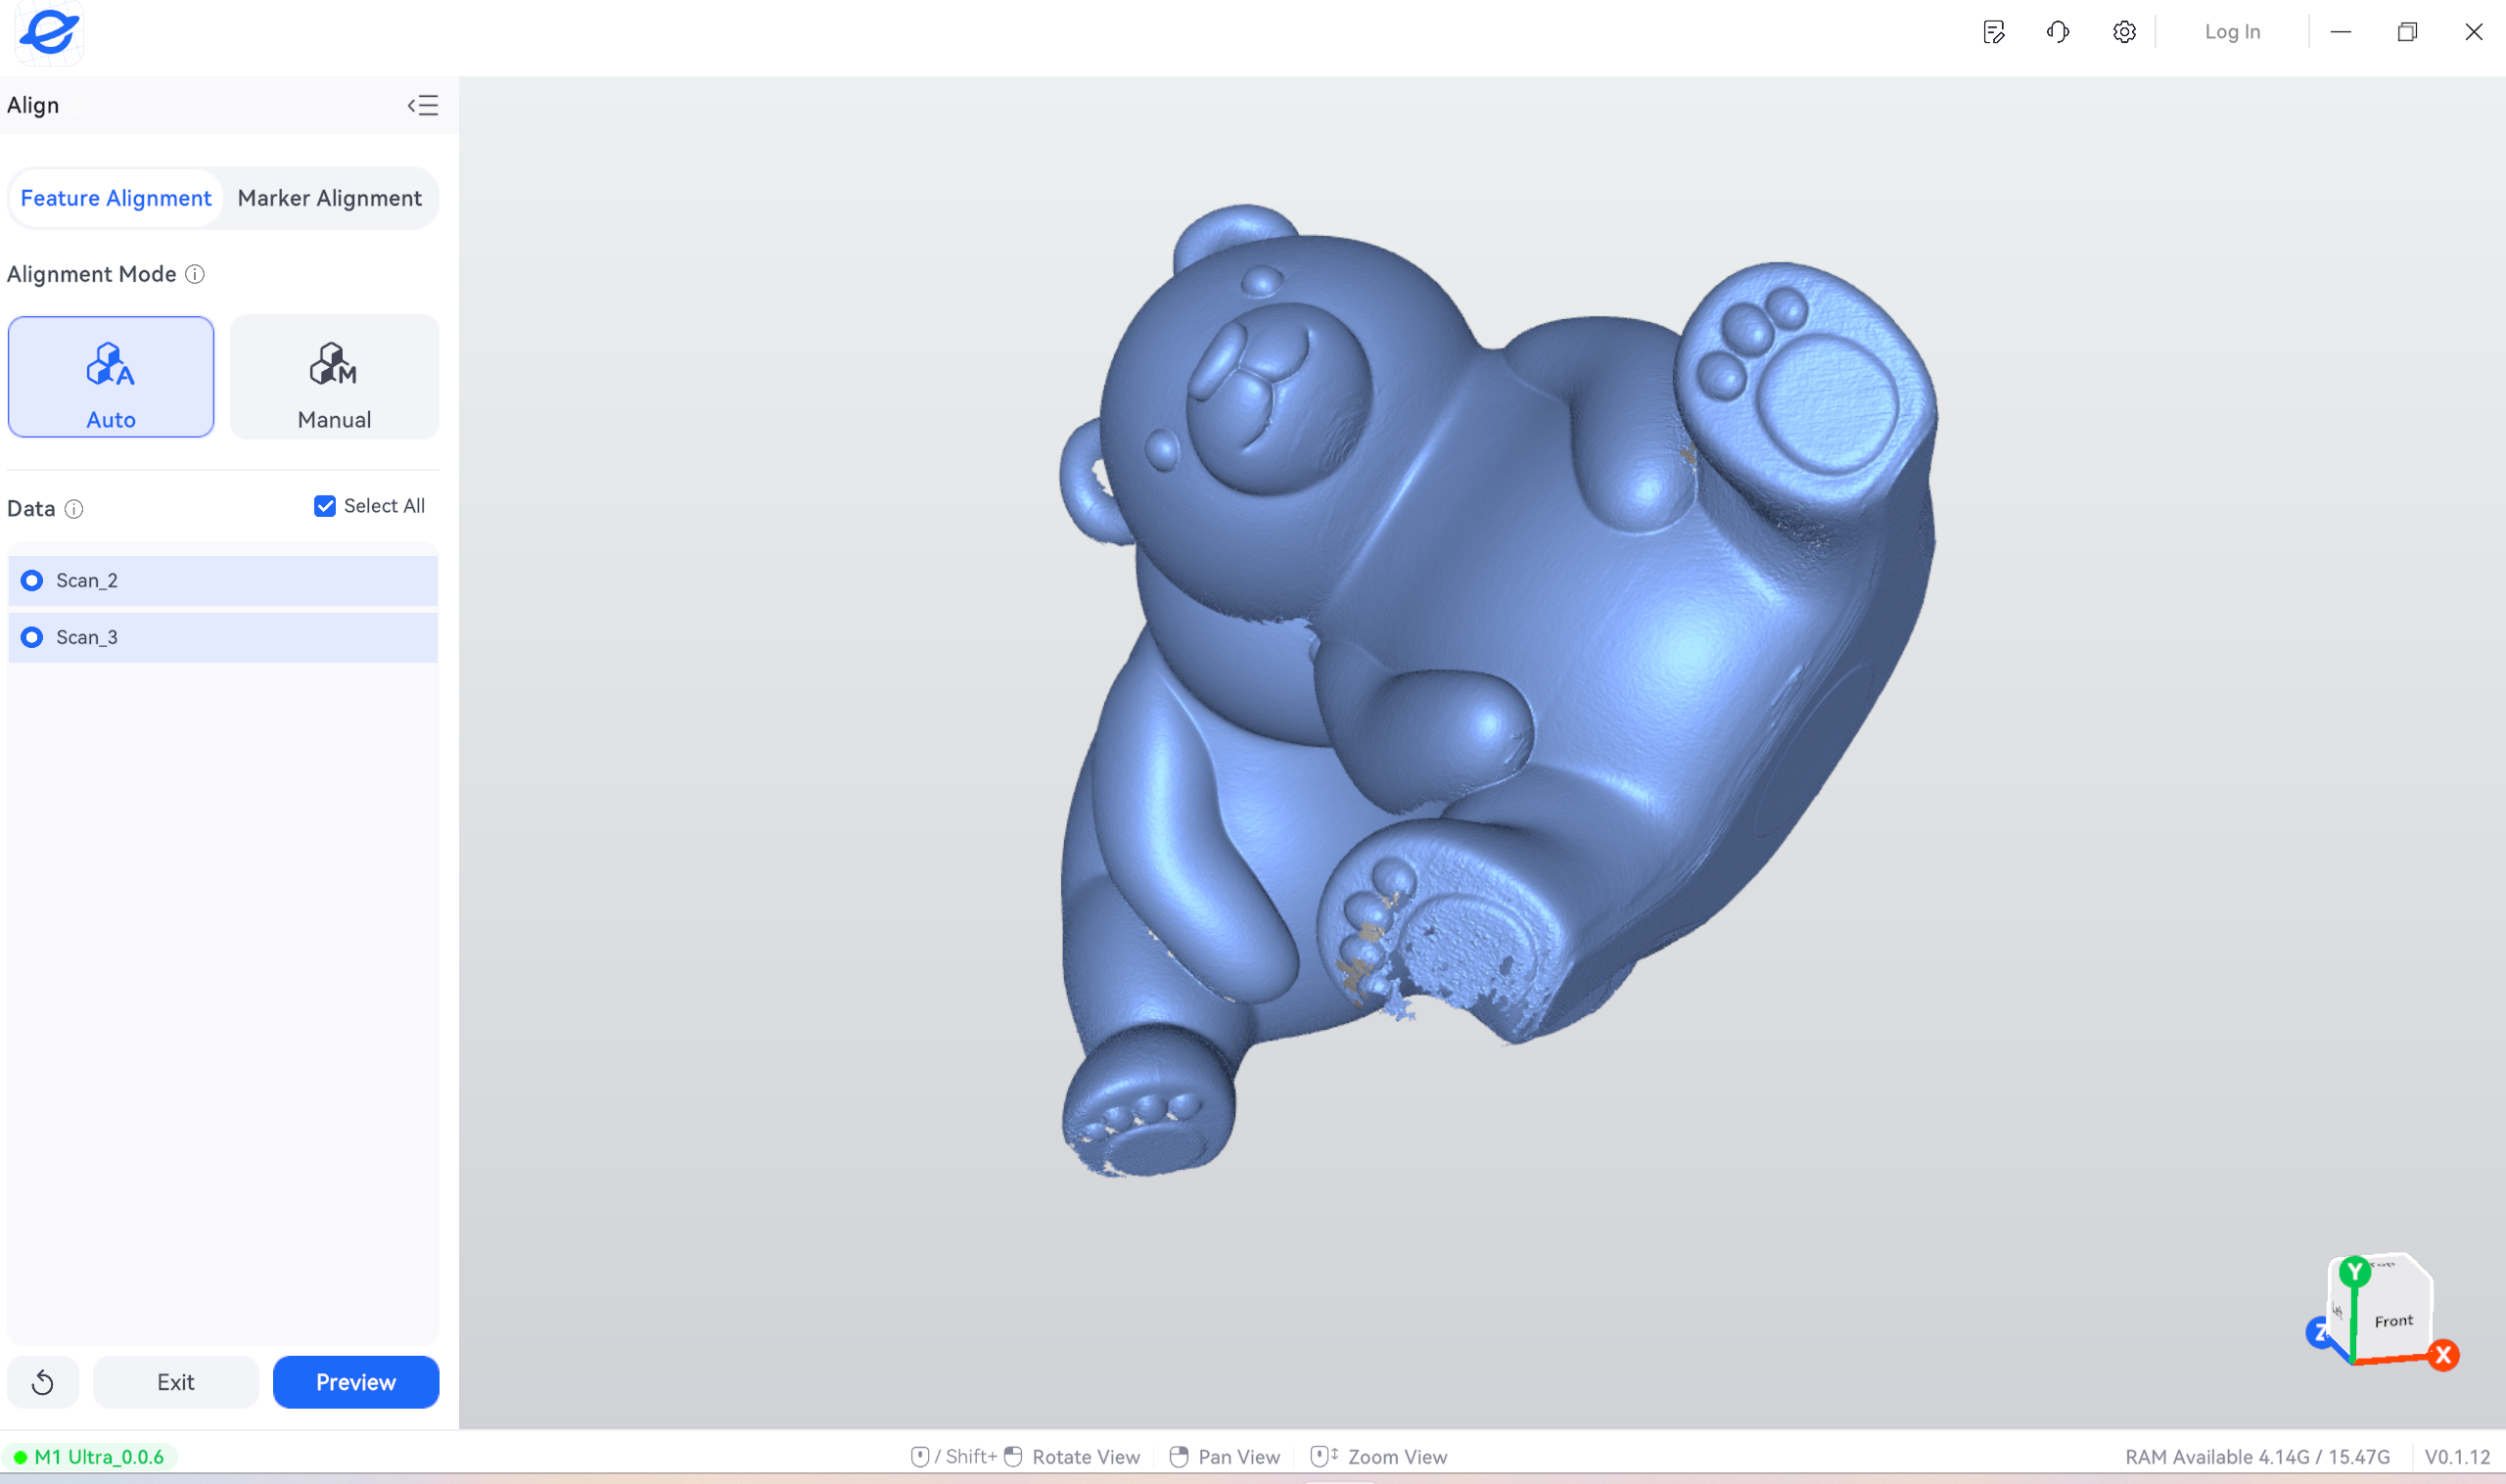2506x1484 pixels.
Task: Open the settings gear
Action: 2124,32
